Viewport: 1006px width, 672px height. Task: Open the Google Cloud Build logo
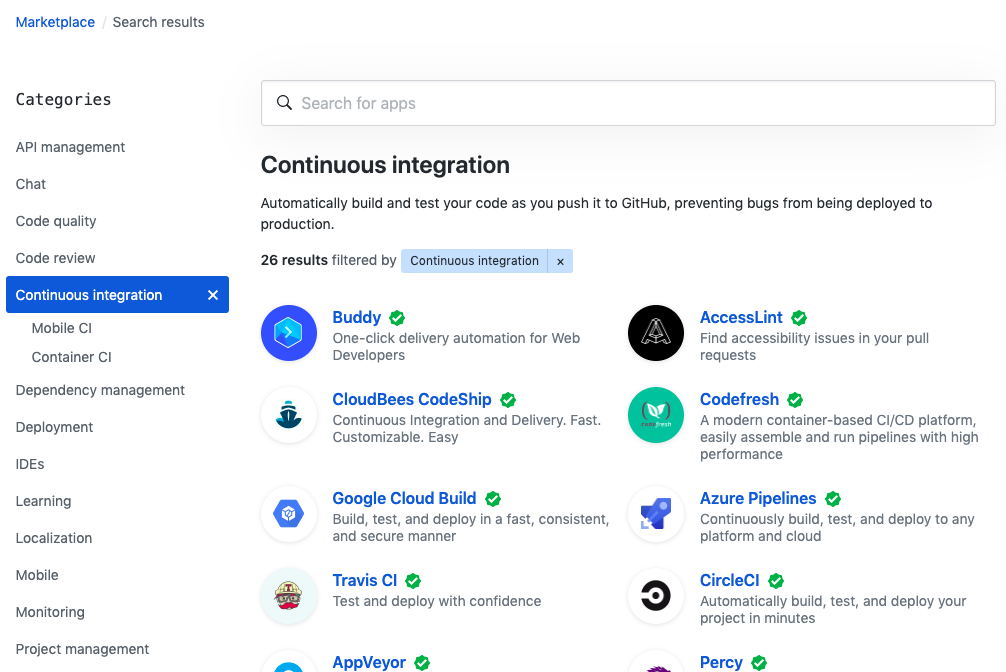point(289,514)
